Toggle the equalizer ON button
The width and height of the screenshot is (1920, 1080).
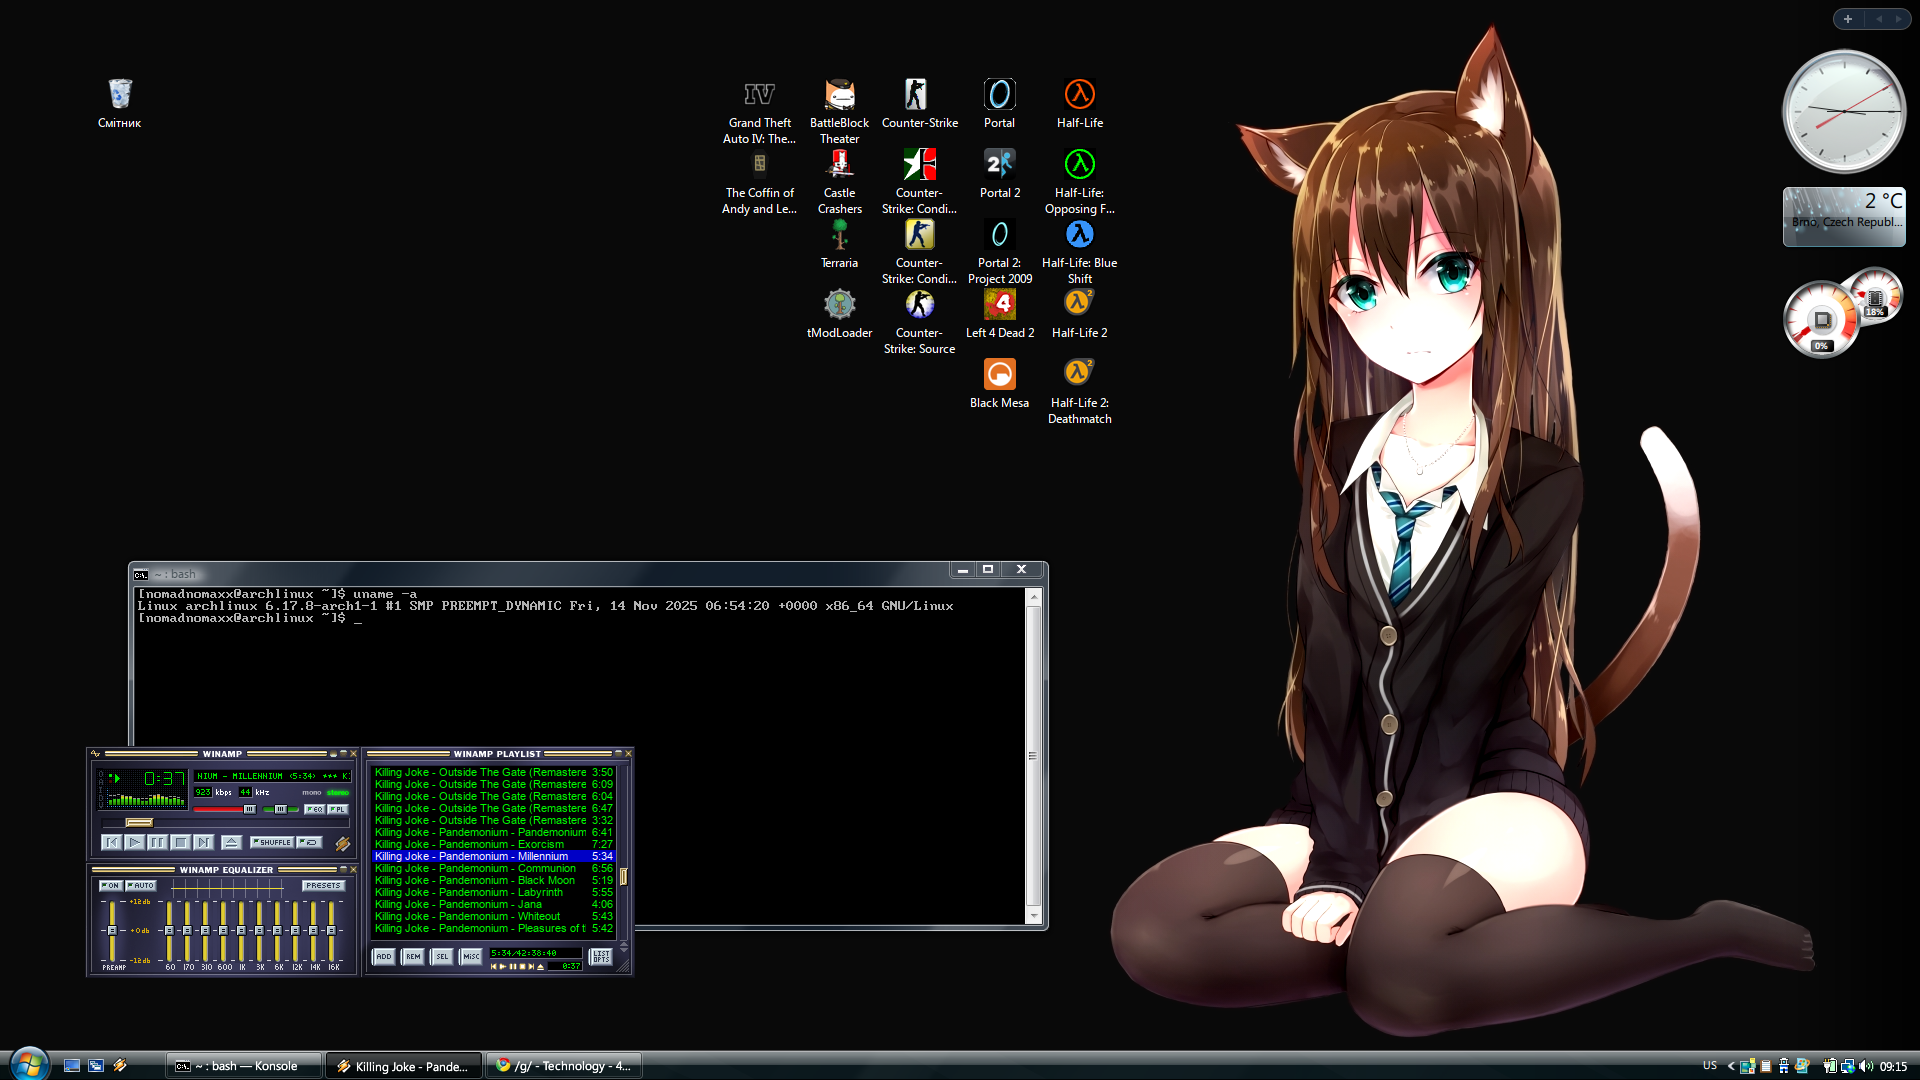(110, 886)
